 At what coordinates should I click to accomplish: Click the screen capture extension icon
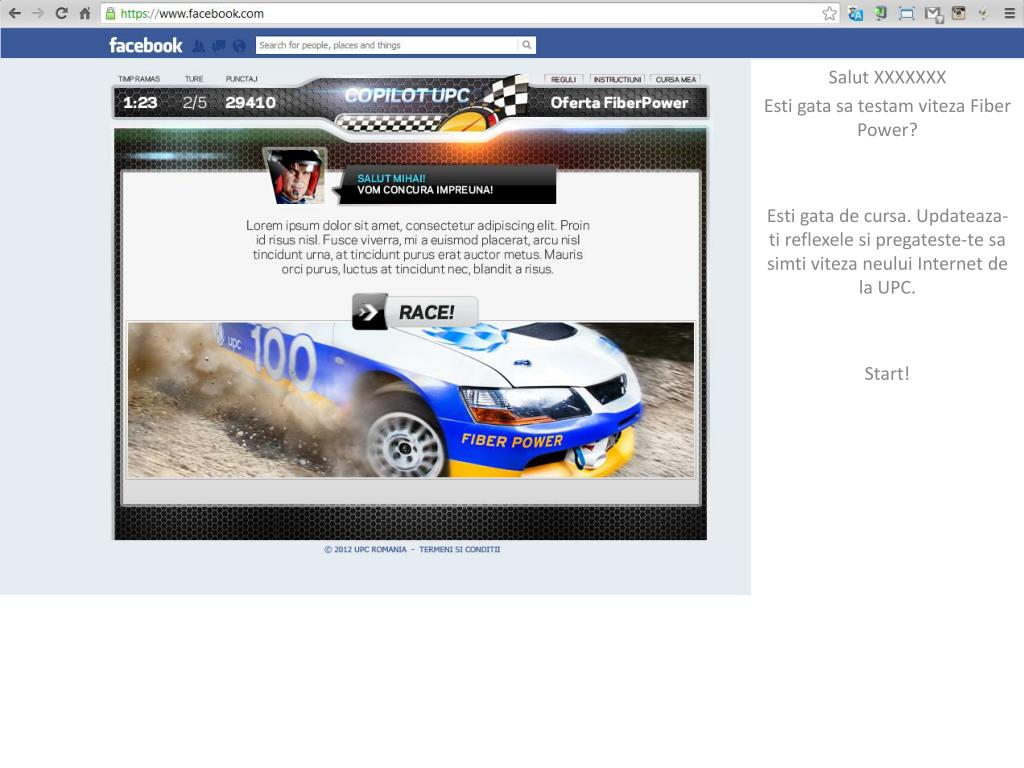click(906, 13)
